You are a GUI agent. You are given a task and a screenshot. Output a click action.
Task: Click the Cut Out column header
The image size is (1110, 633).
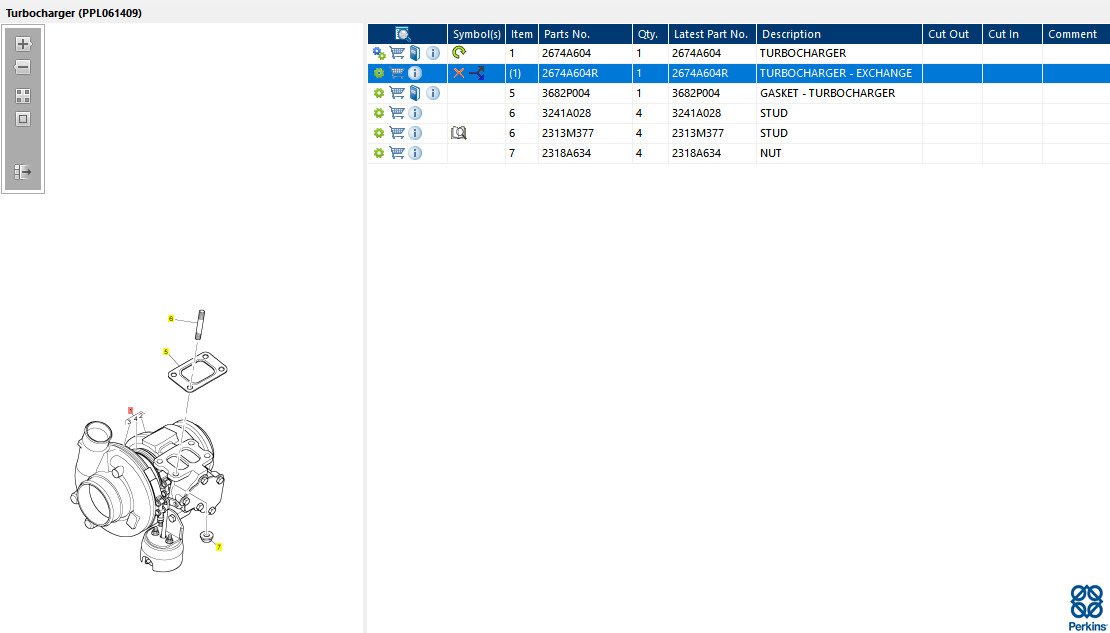[952, 34]
